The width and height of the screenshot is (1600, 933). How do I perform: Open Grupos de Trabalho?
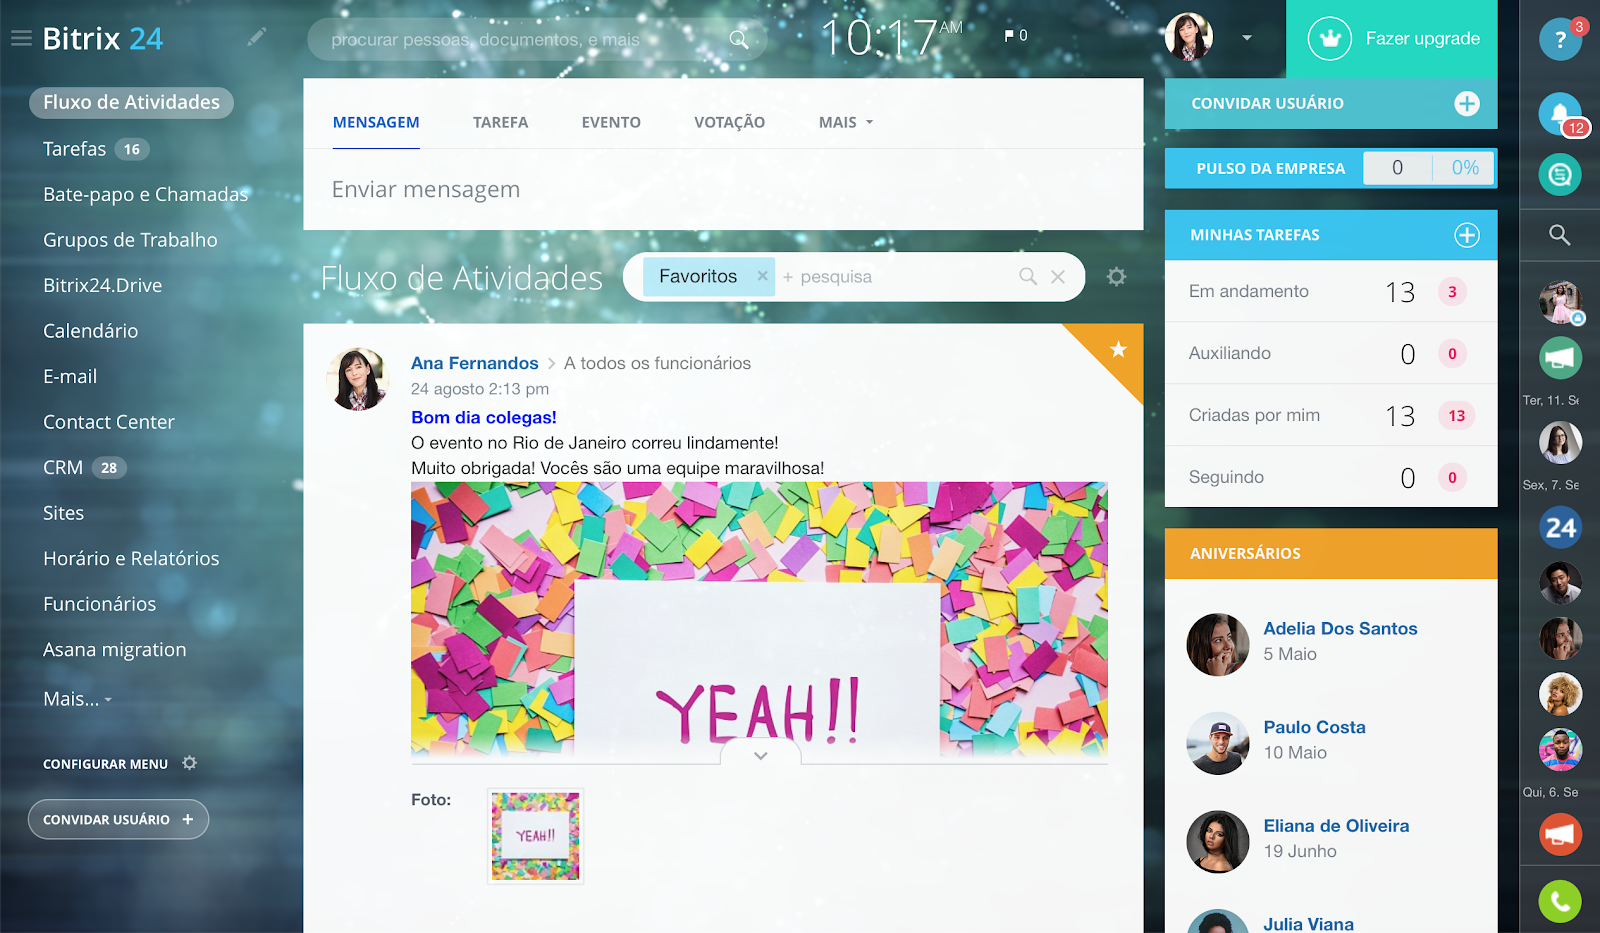click(x=130, y=240)
